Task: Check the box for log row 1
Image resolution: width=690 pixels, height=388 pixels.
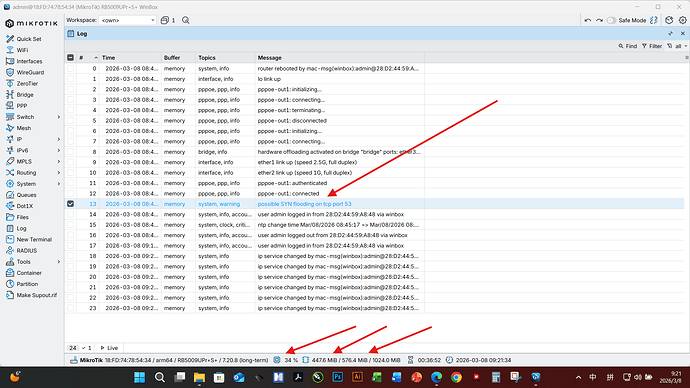Action: [x=70, y=79]
